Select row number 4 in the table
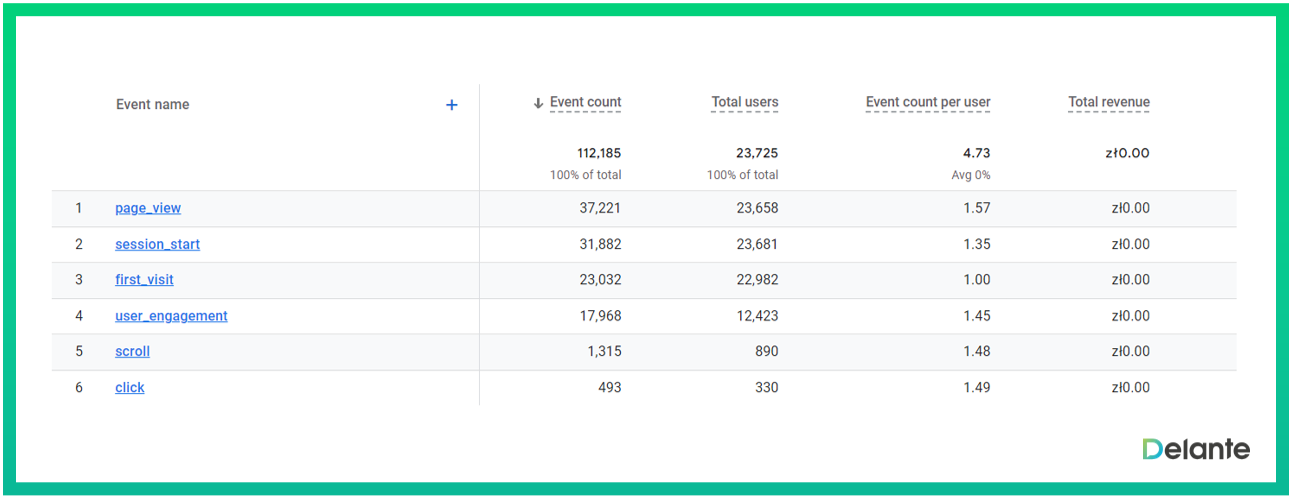This screenshot has height=497, width=1291. tap(79, 316)
